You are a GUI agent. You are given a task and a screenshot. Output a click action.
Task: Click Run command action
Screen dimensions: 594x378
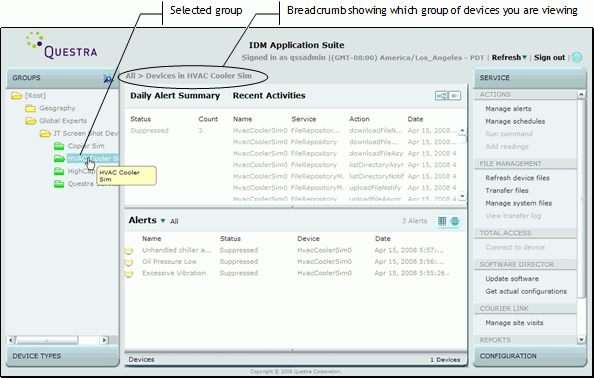tap(509, 134)
